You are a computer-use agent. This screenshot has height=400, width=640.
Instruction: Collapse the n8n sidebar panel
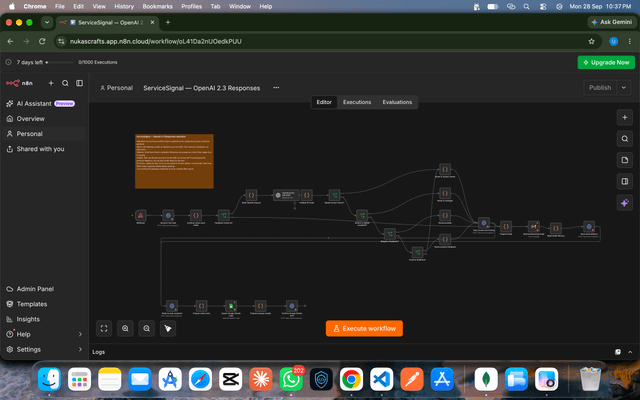pyautogui.click(x=80, y=83)
